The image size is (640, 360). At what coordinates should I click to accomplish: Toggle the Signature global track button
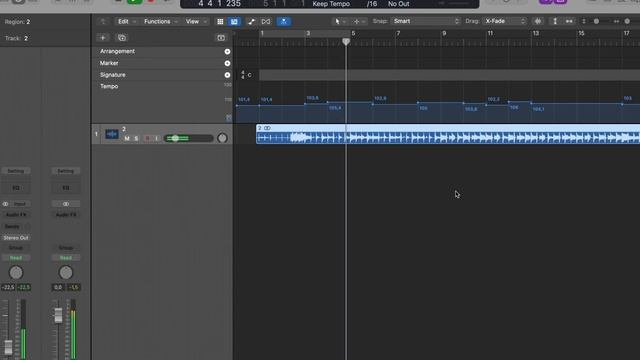tap(227, 75)
